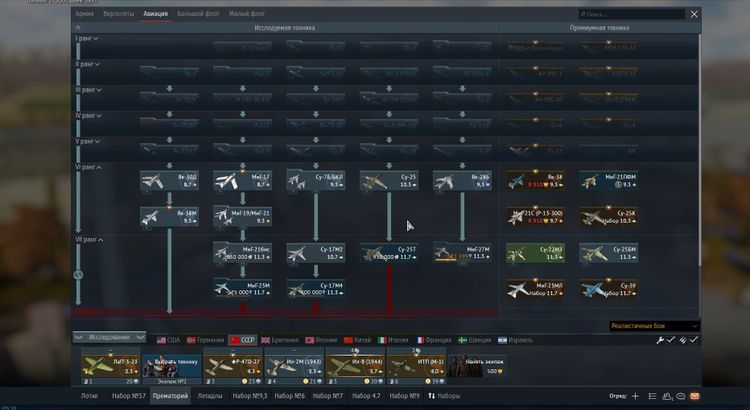Choose the premium Су-39 aircraft
This screenshot has height=410, width=750.
pyautogui.click(x=609, y=288)
